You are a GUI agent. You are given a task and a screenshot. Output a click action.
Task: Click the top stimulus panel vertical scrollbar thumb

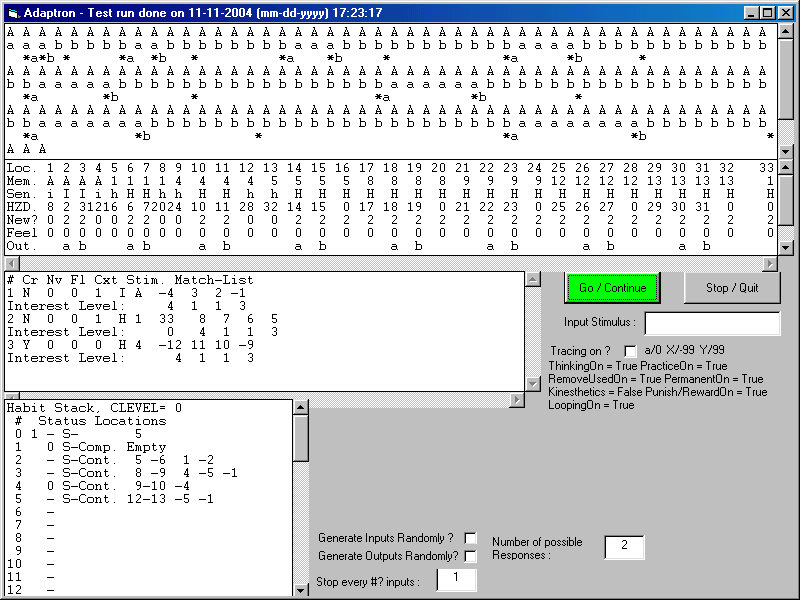[x=786, y=79]
